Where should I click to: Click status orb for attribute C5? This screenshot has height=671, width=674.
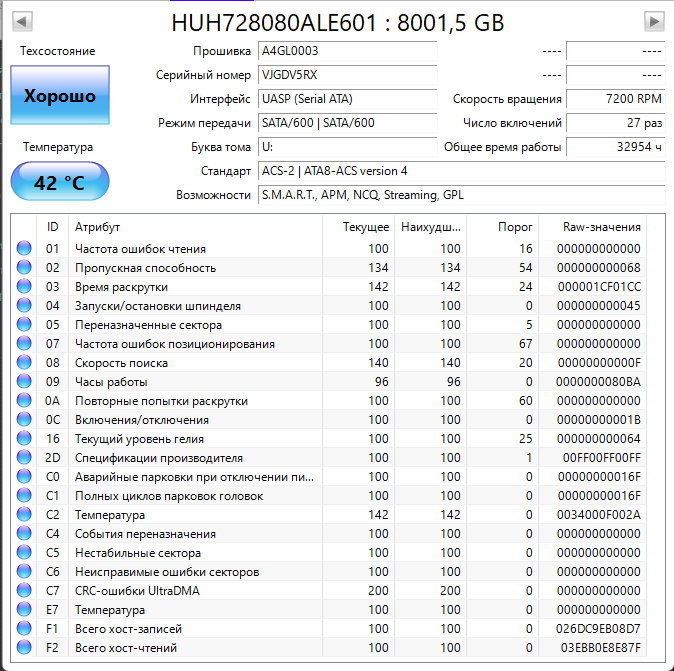24,552
